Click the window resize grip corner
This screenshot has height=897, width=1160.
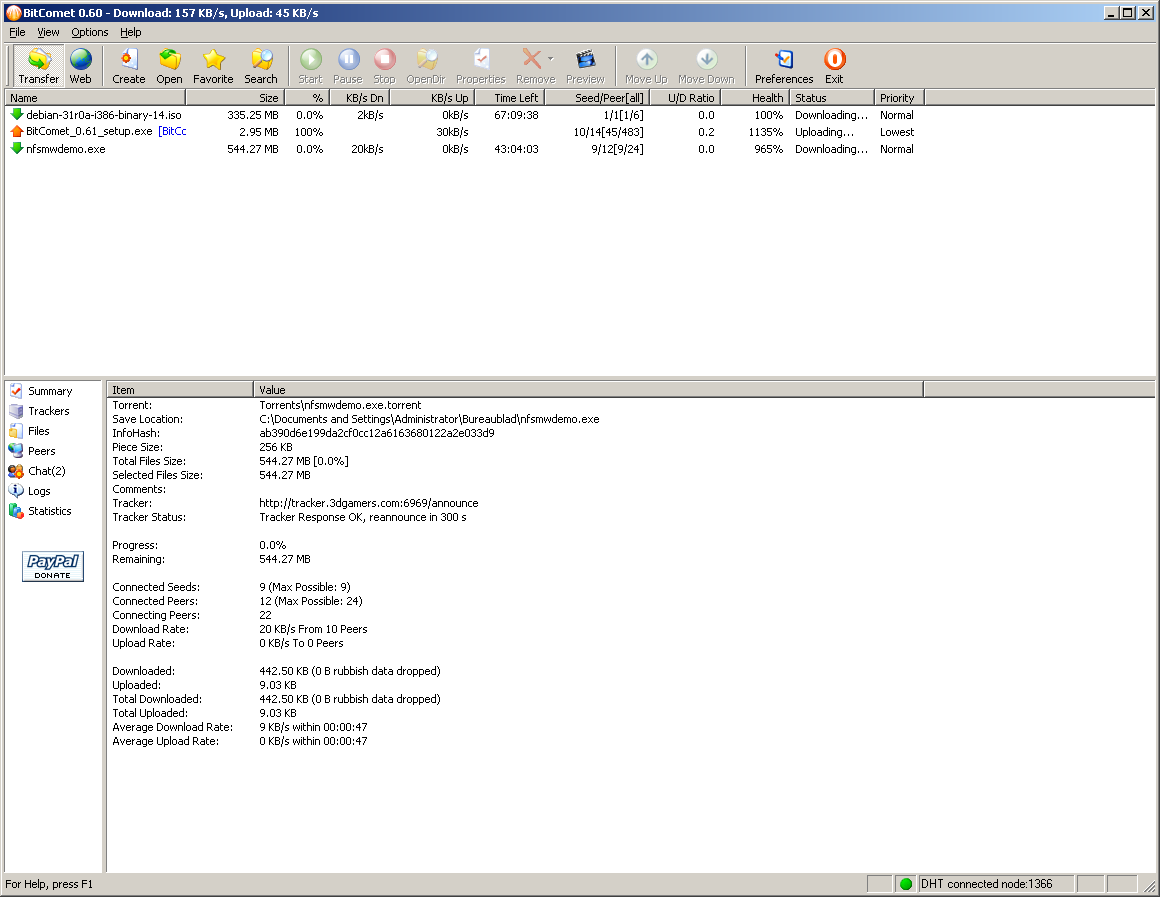(x=1150, y=885)
